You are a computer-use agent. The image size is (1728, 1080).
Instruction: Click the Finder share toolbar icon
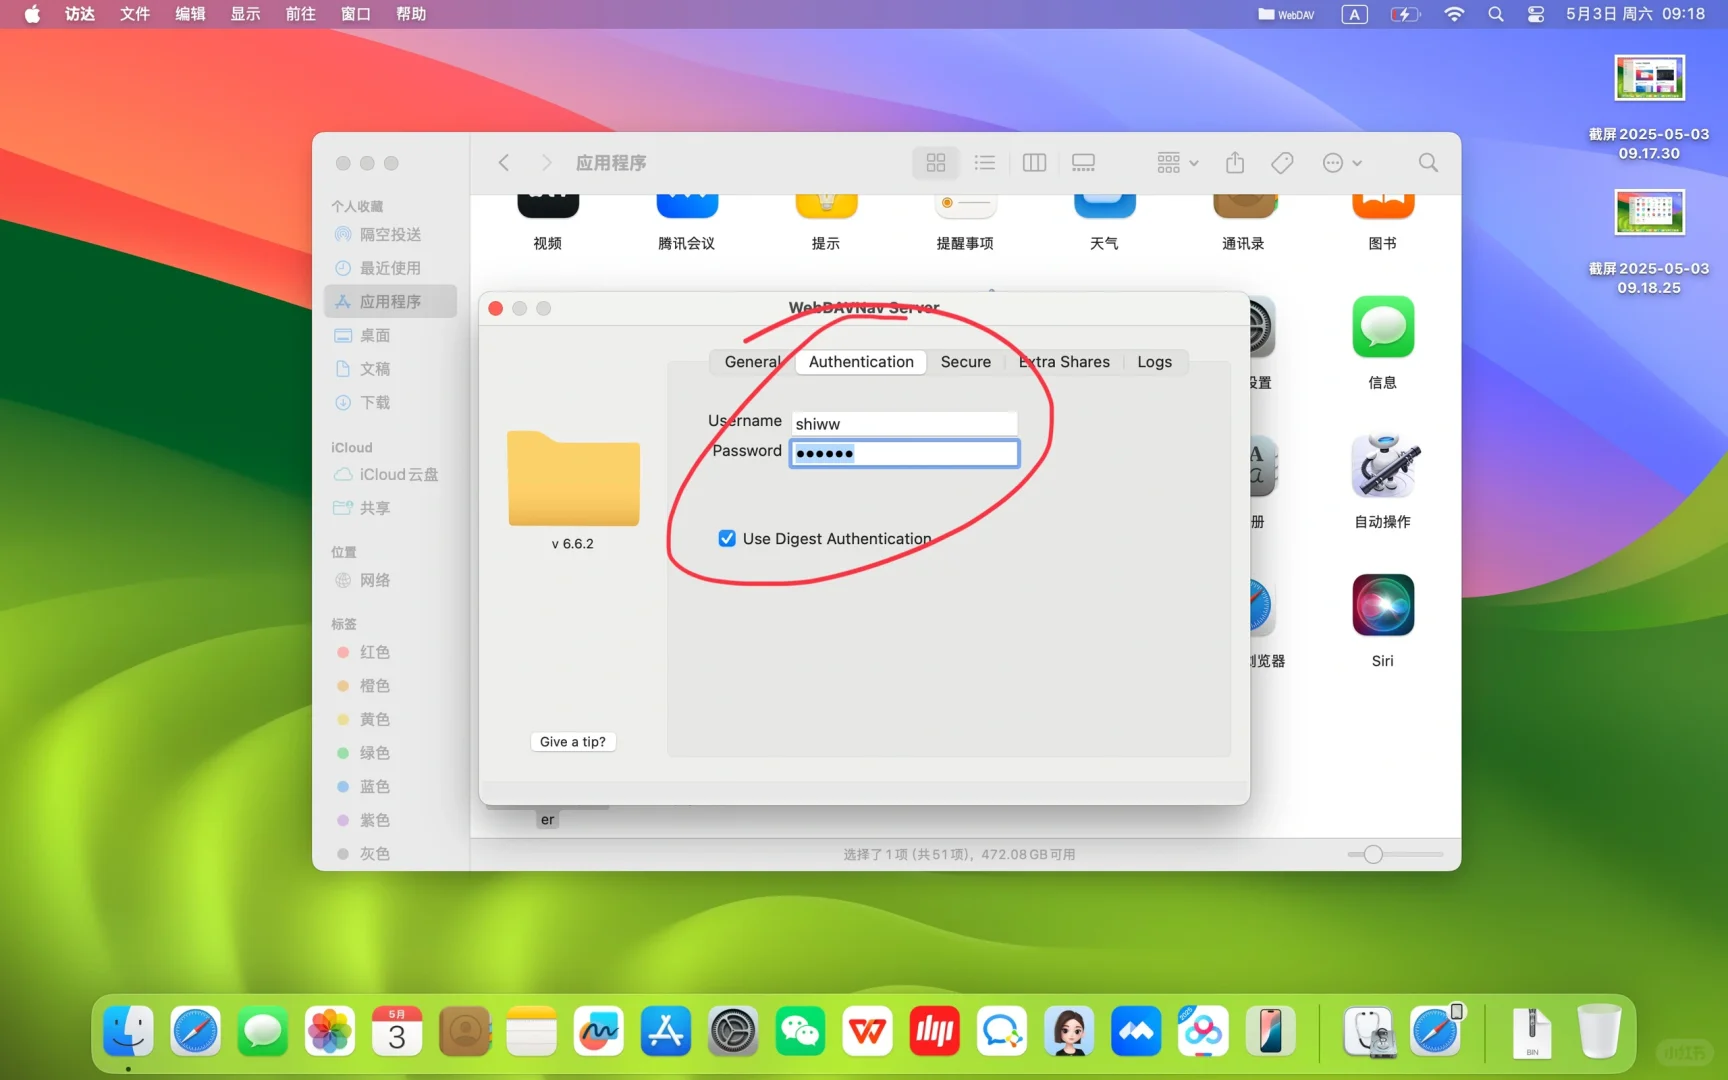pos(1235,163)
